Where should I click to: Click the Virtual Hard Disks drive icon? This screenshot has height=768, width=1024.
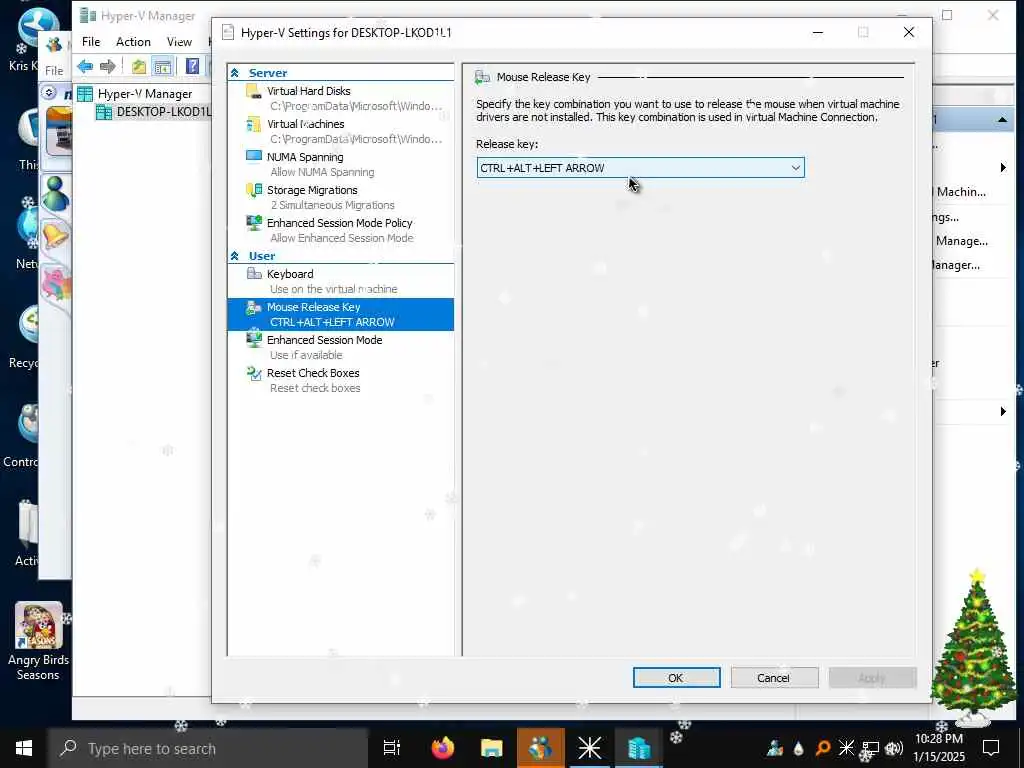coord(253,91)
